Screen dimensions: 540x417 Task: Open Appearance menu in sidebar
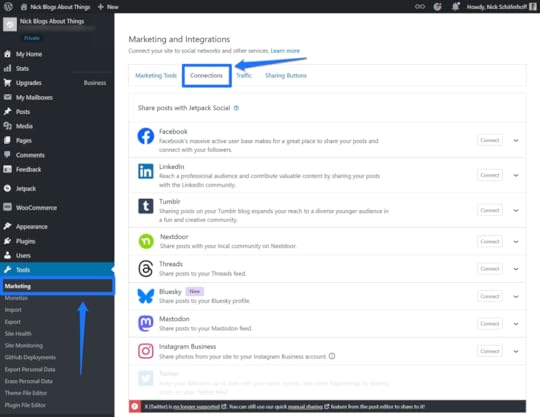click(57, 227)
